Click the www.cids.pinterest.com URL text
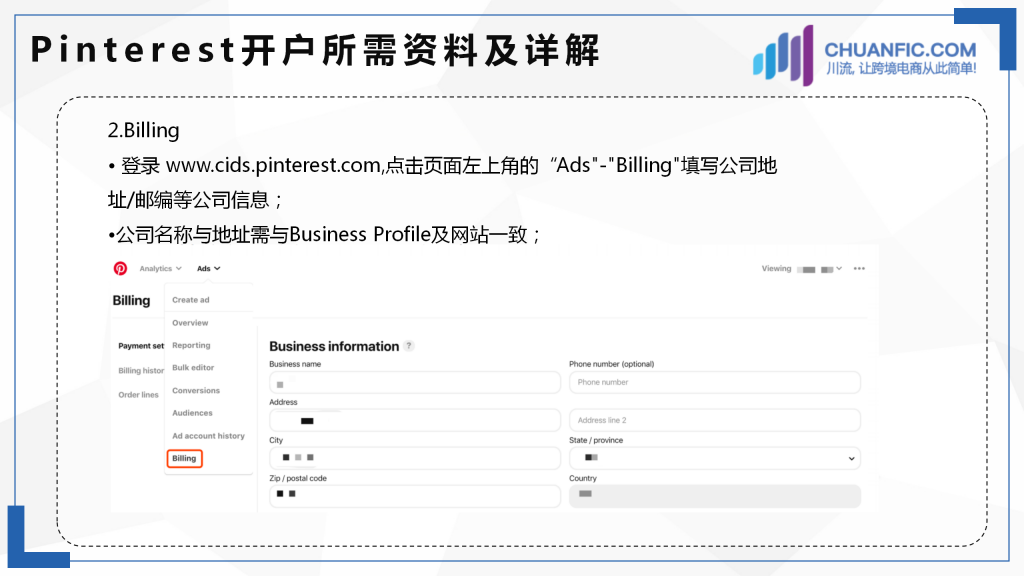The width and height of the screenshot is (1024, 576). 274,165
